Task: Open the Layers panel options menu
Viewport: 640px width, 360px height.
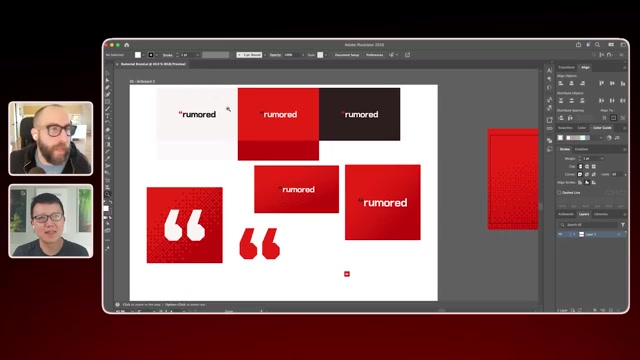Action: [x=624, y=214]
